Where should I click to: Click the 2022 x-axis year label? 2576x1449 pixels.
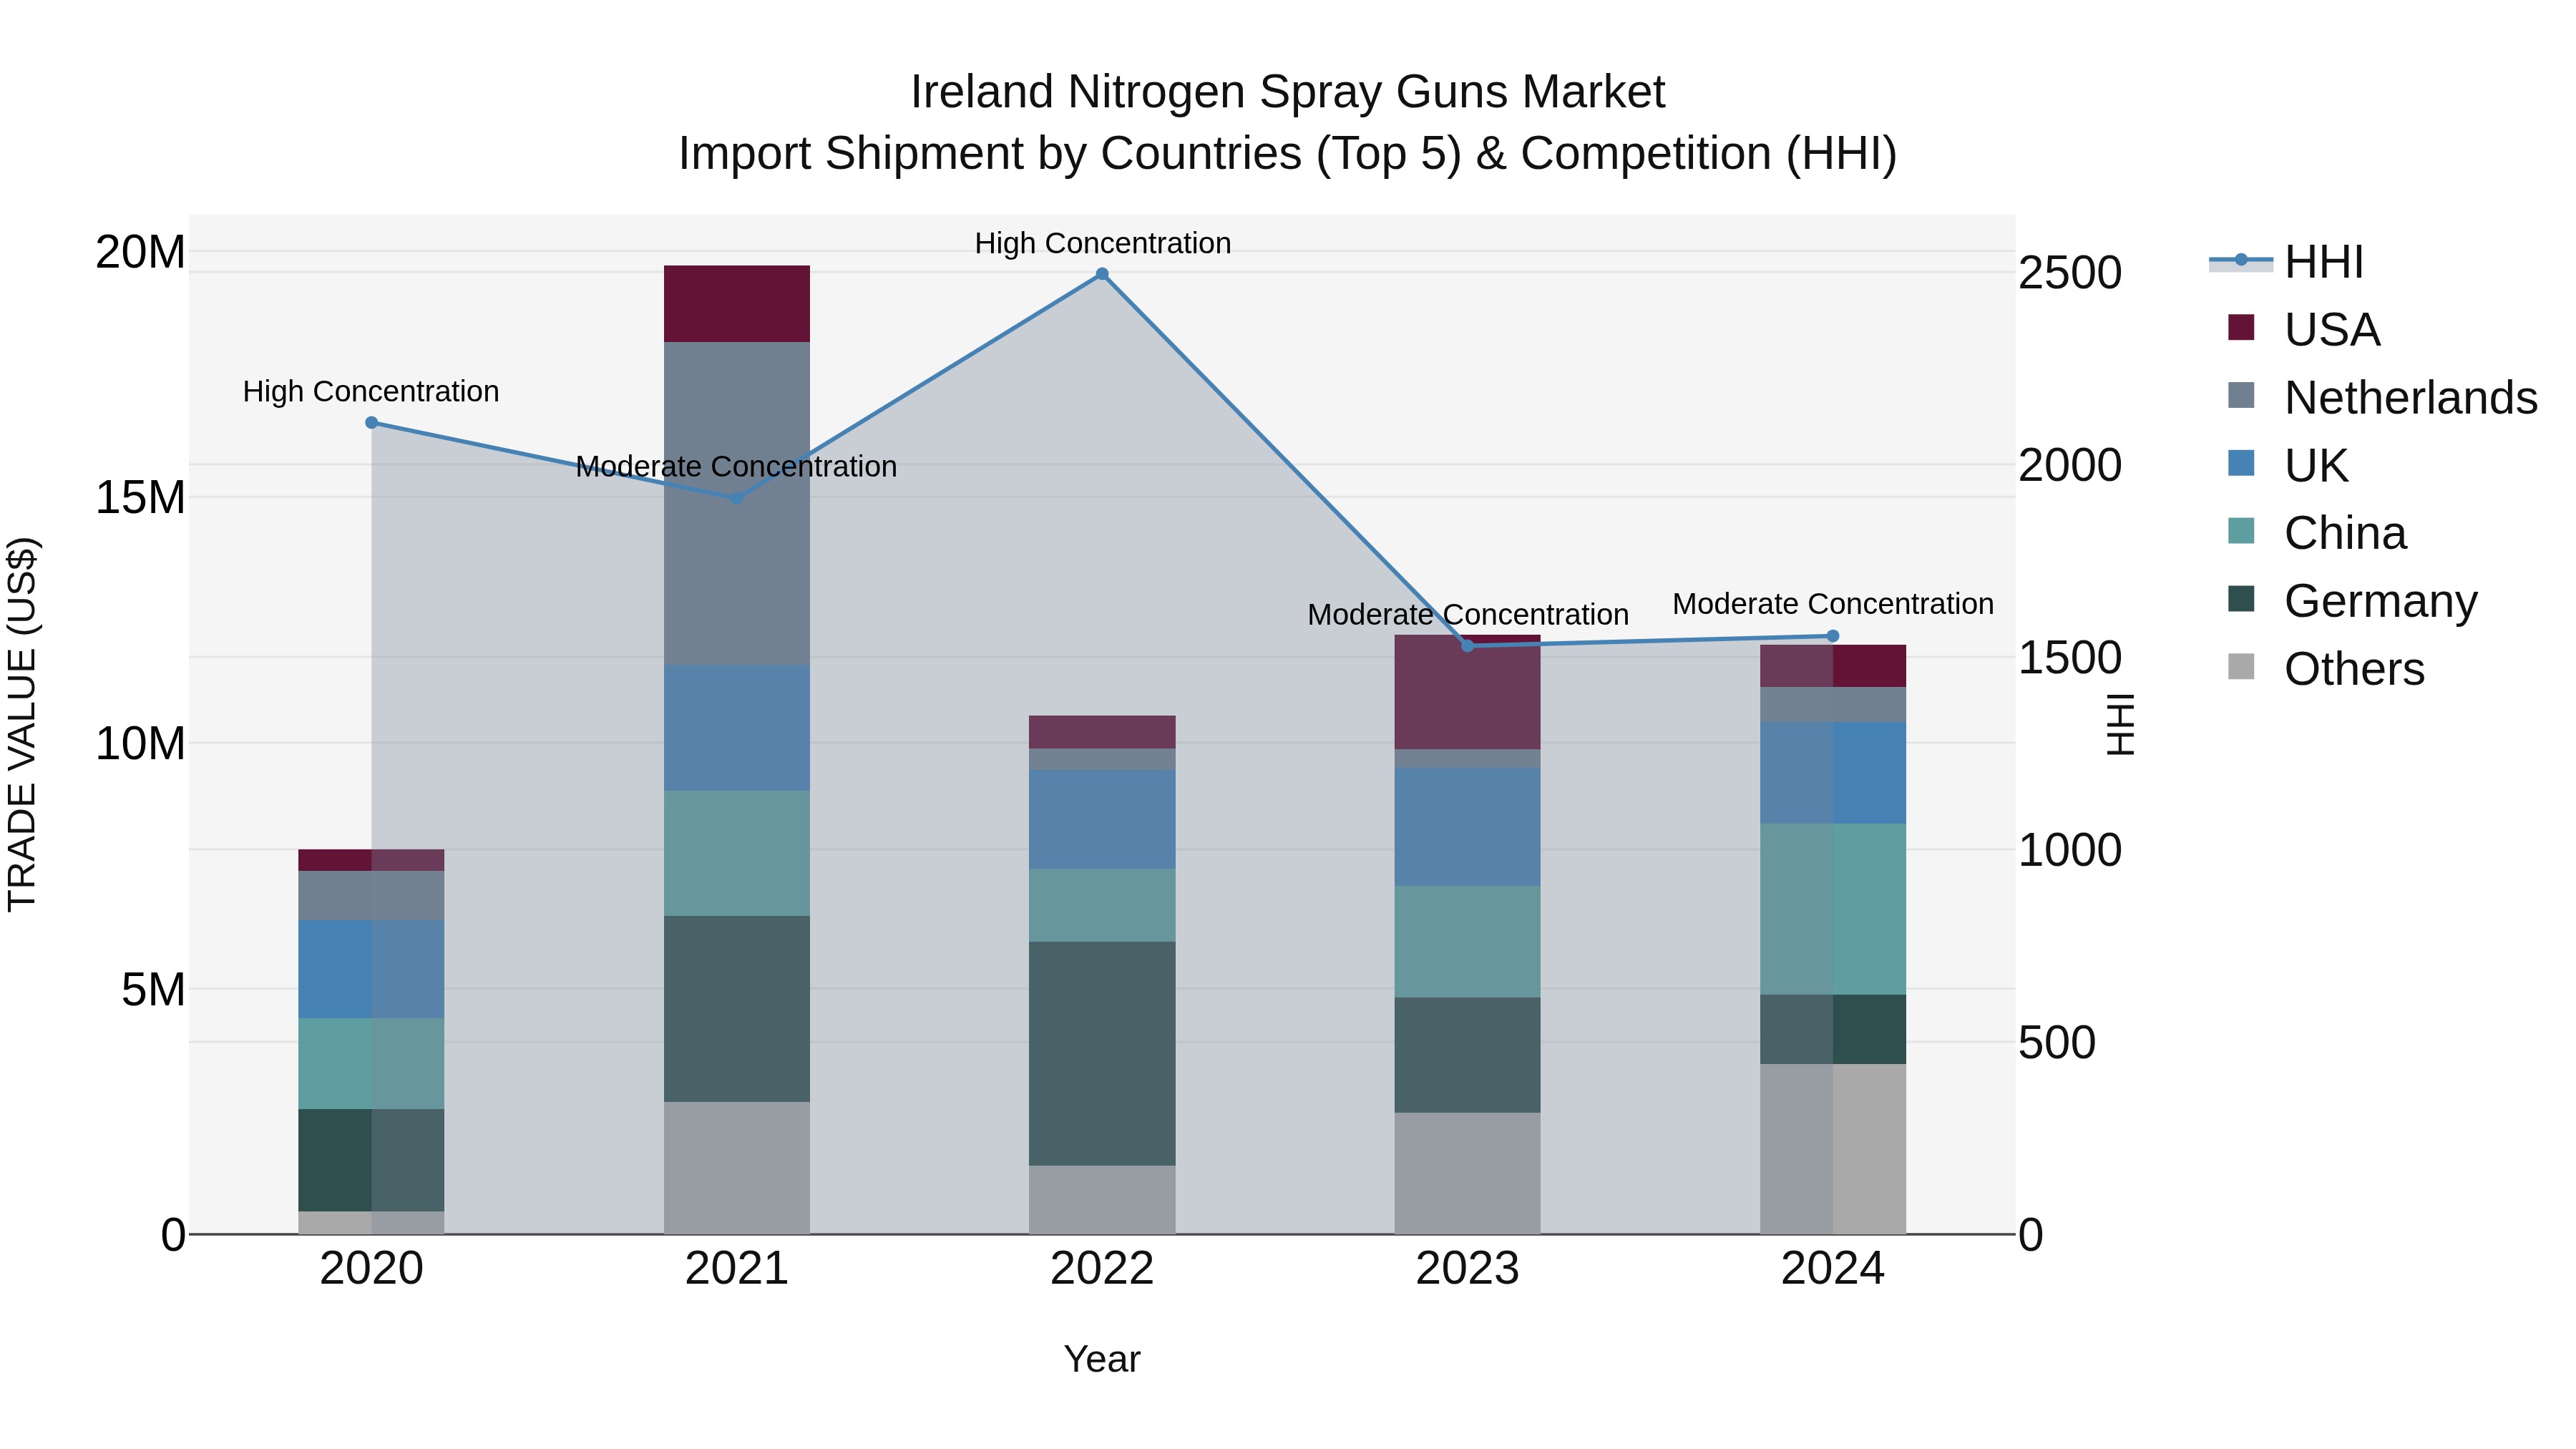[x=1102, y=1269]
